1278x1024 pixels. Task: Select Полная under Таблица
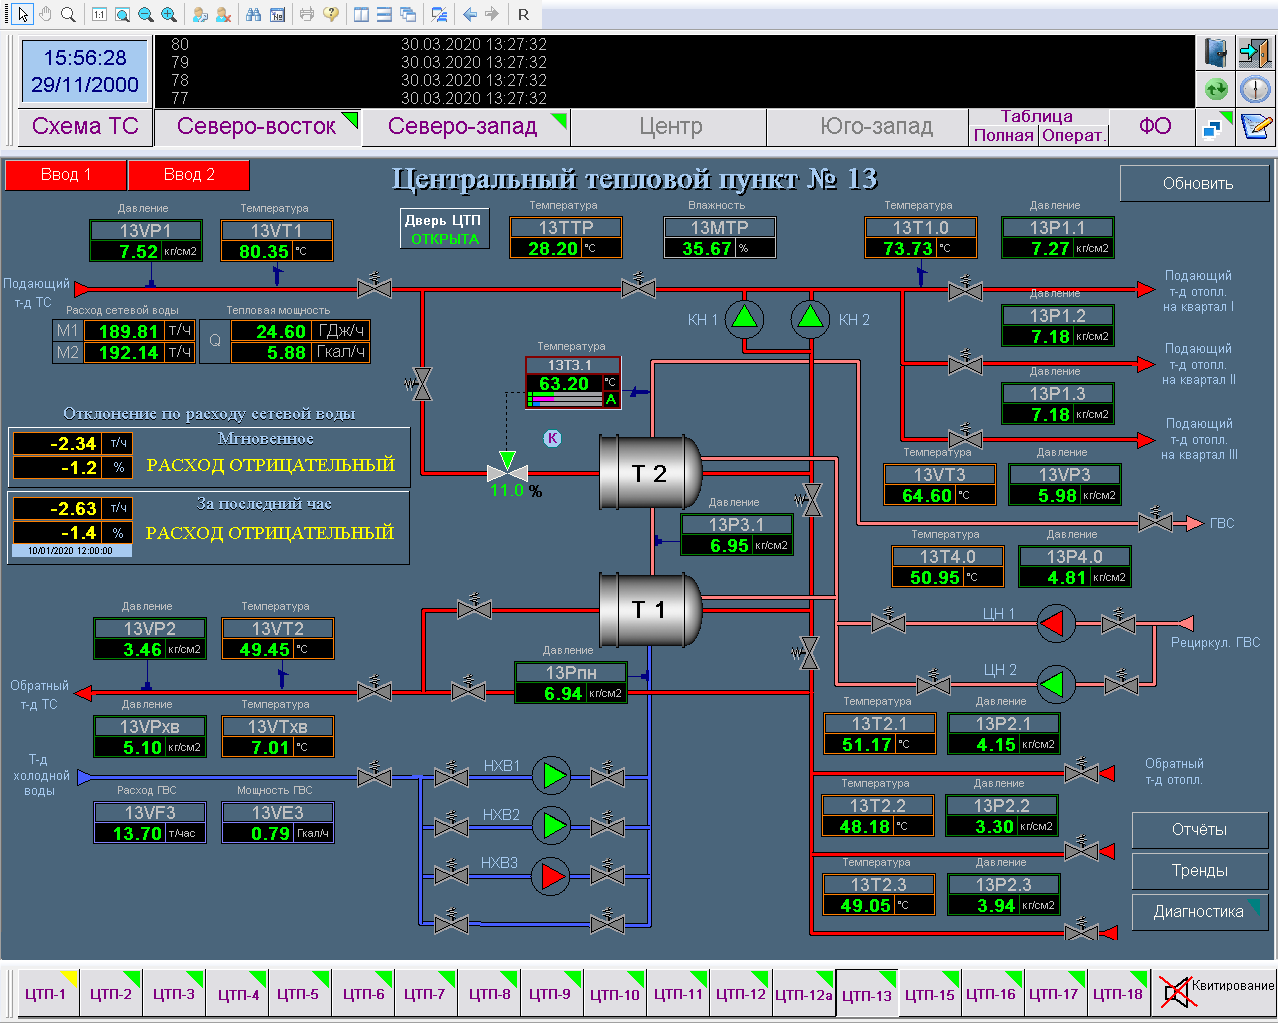click(1004, 136)
